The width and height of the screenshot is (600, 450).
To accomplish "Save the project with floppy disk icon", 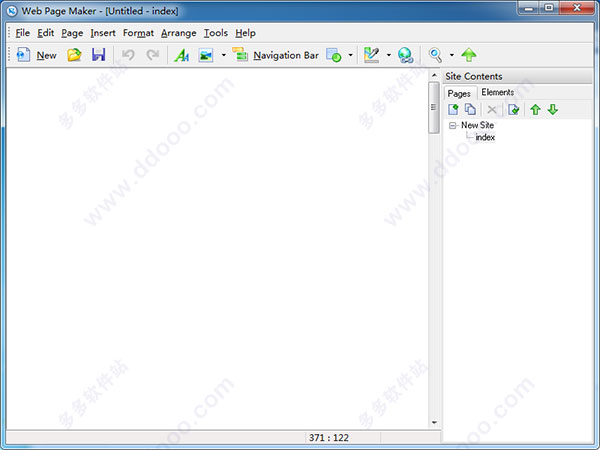I will point(98,55).
